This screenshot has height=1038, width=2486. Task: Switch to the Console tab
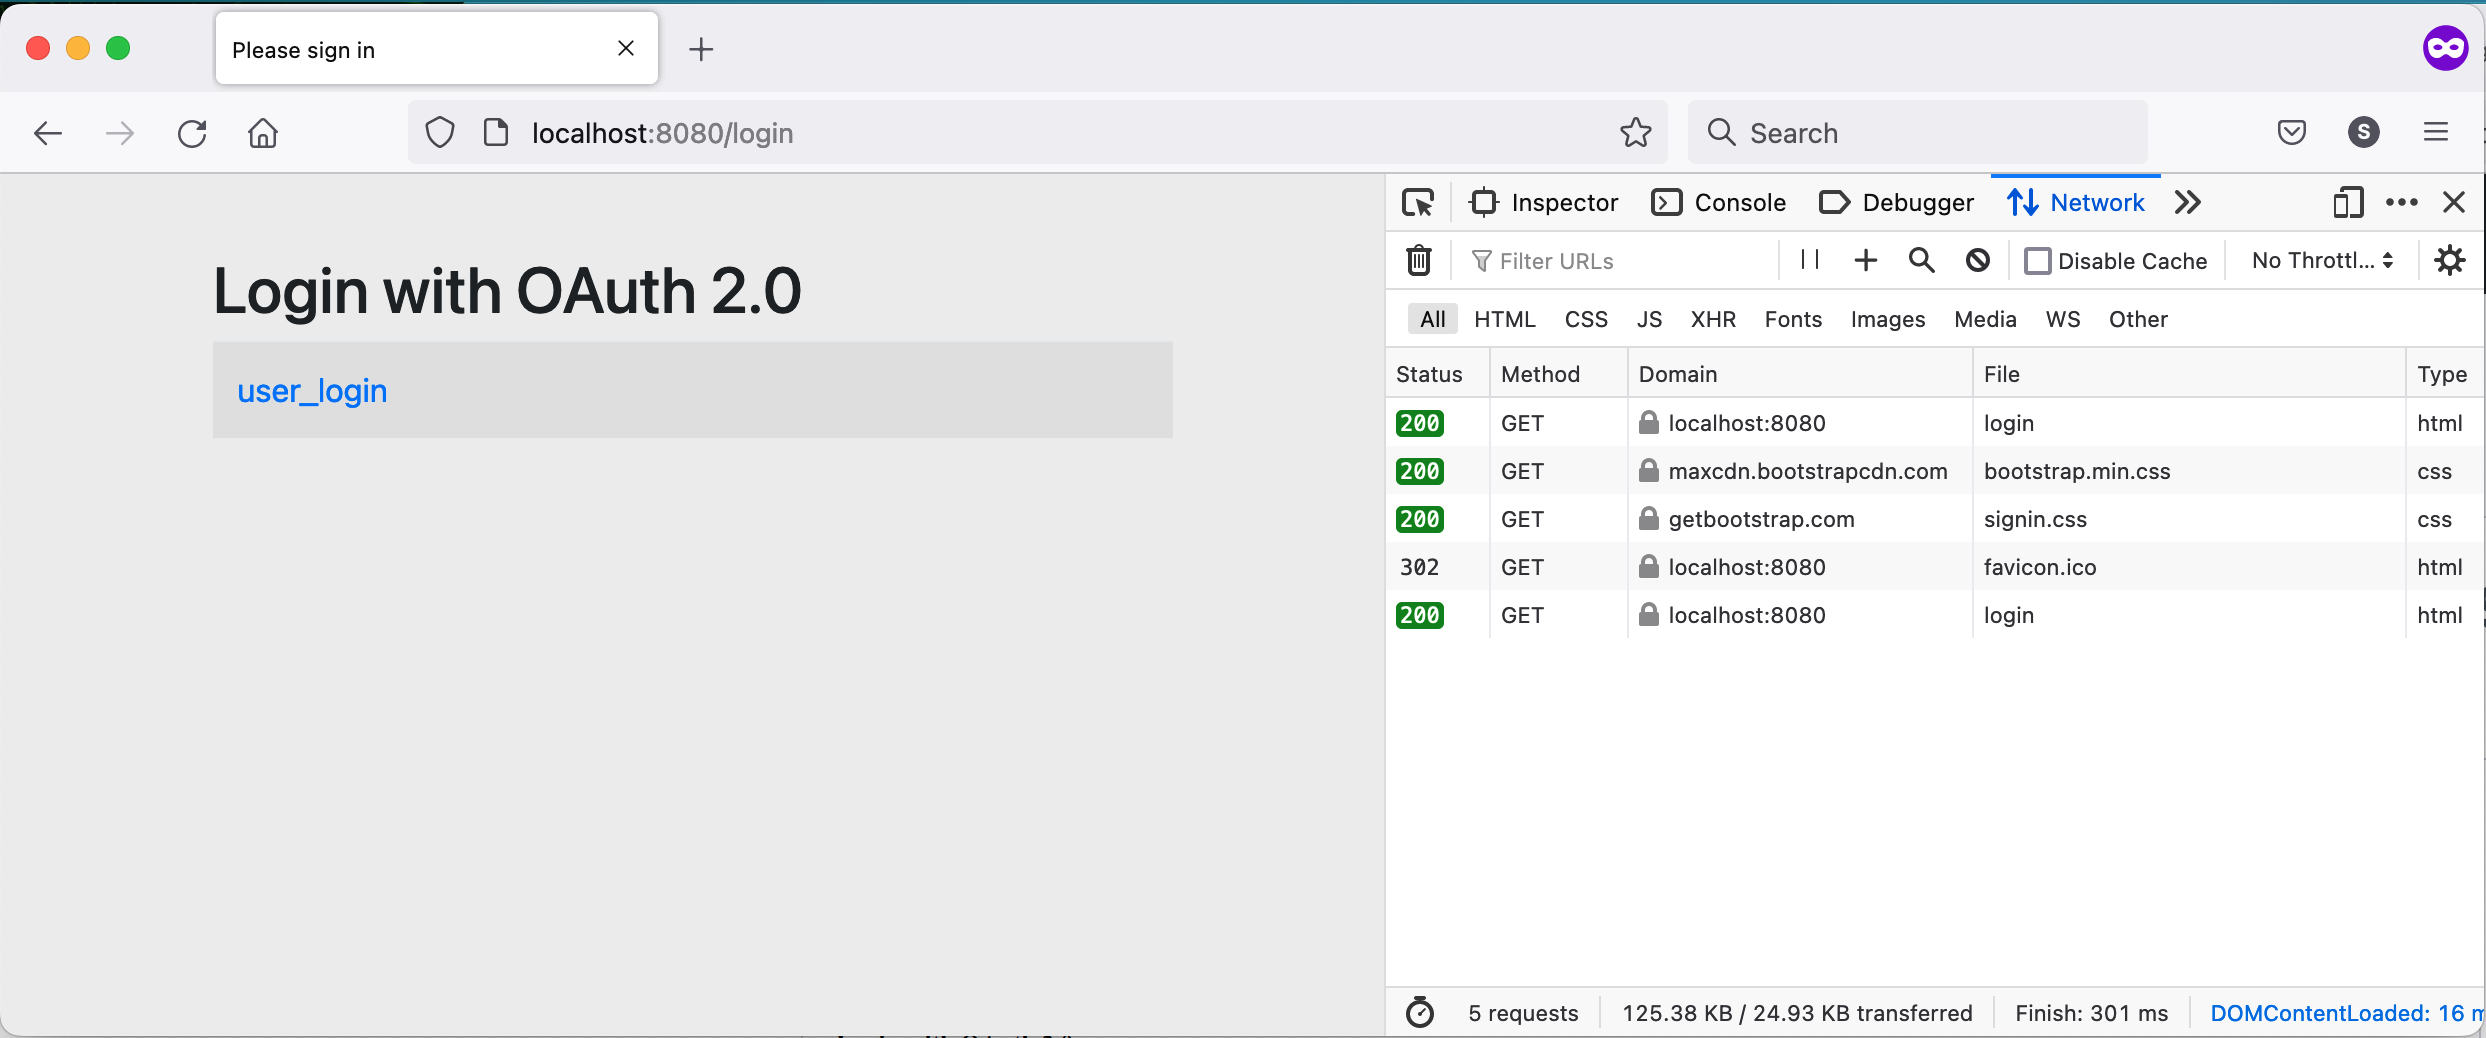[x=1718, y=202]
